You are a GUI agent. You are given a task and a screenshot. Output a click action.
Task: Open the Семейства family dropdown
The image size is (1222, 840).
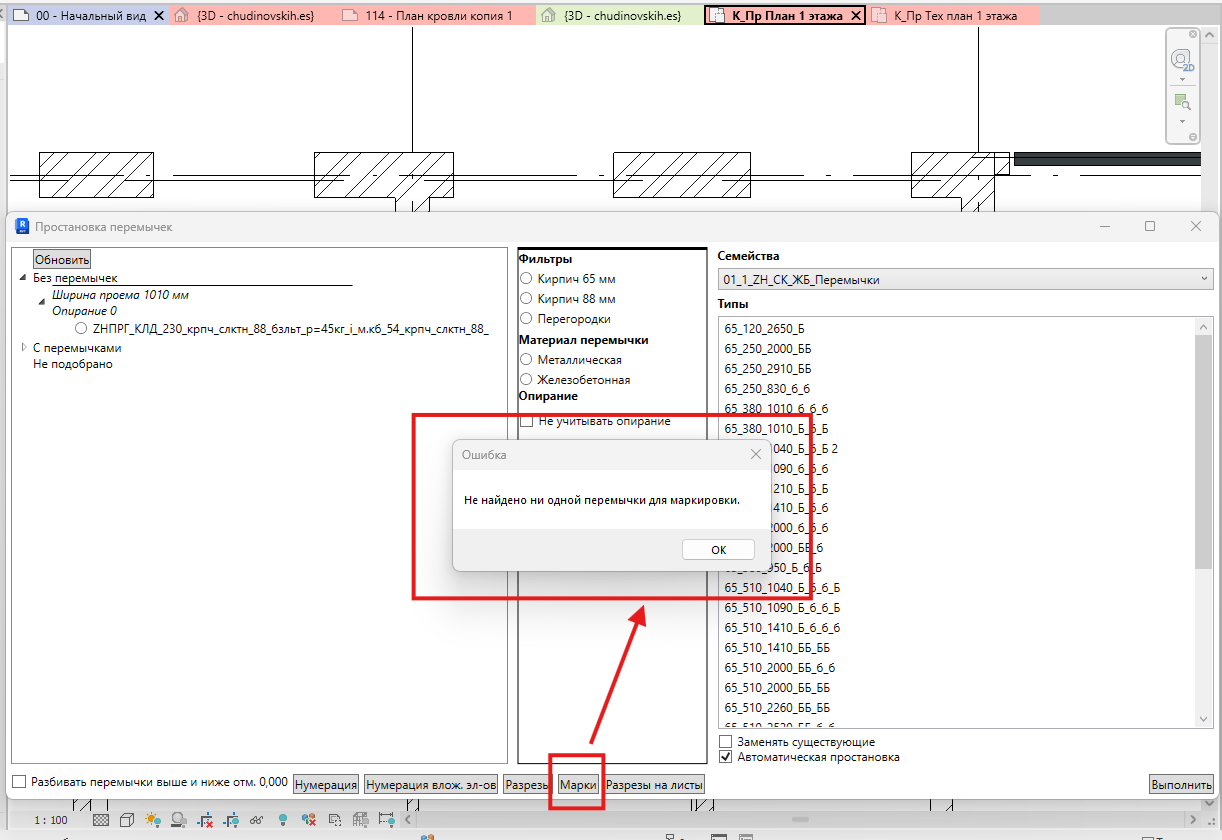[965, 280]
